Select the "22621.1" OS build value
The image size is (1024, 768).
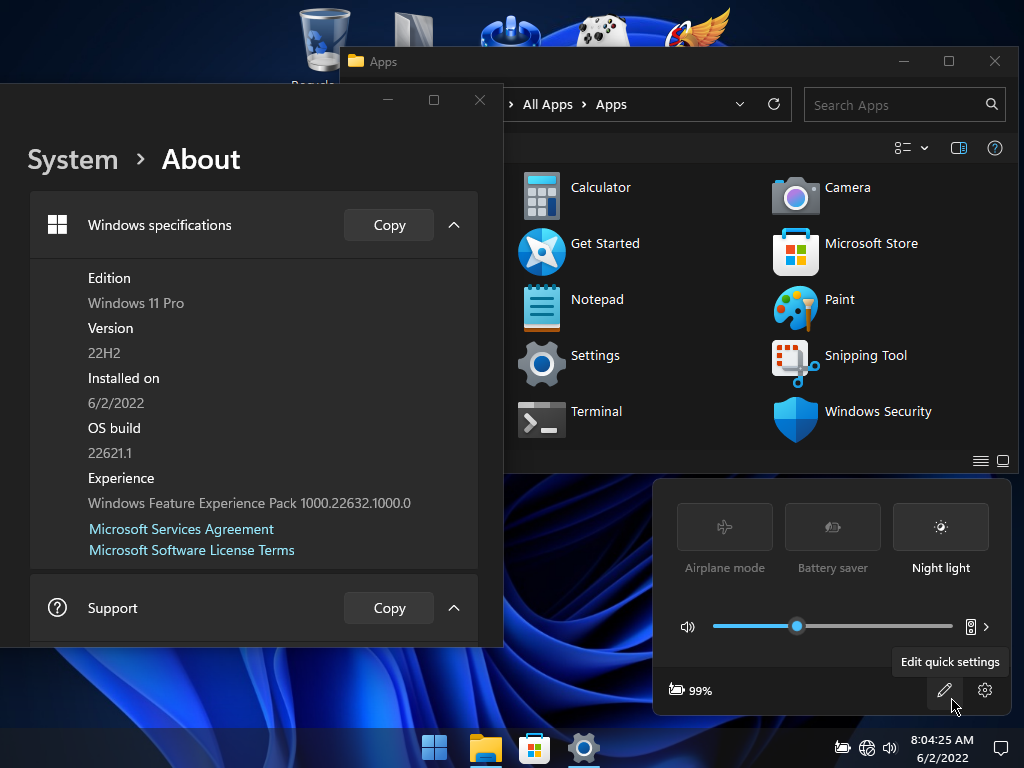(x=110, y=453)
